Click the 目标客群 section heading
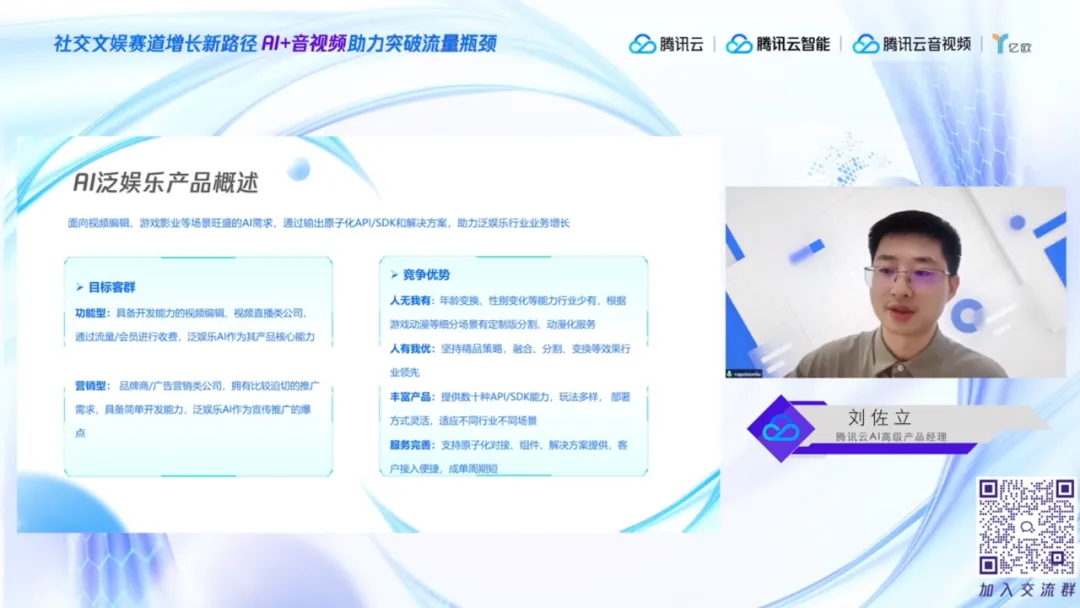This screenshot has width=1080, height=608. 112,287
